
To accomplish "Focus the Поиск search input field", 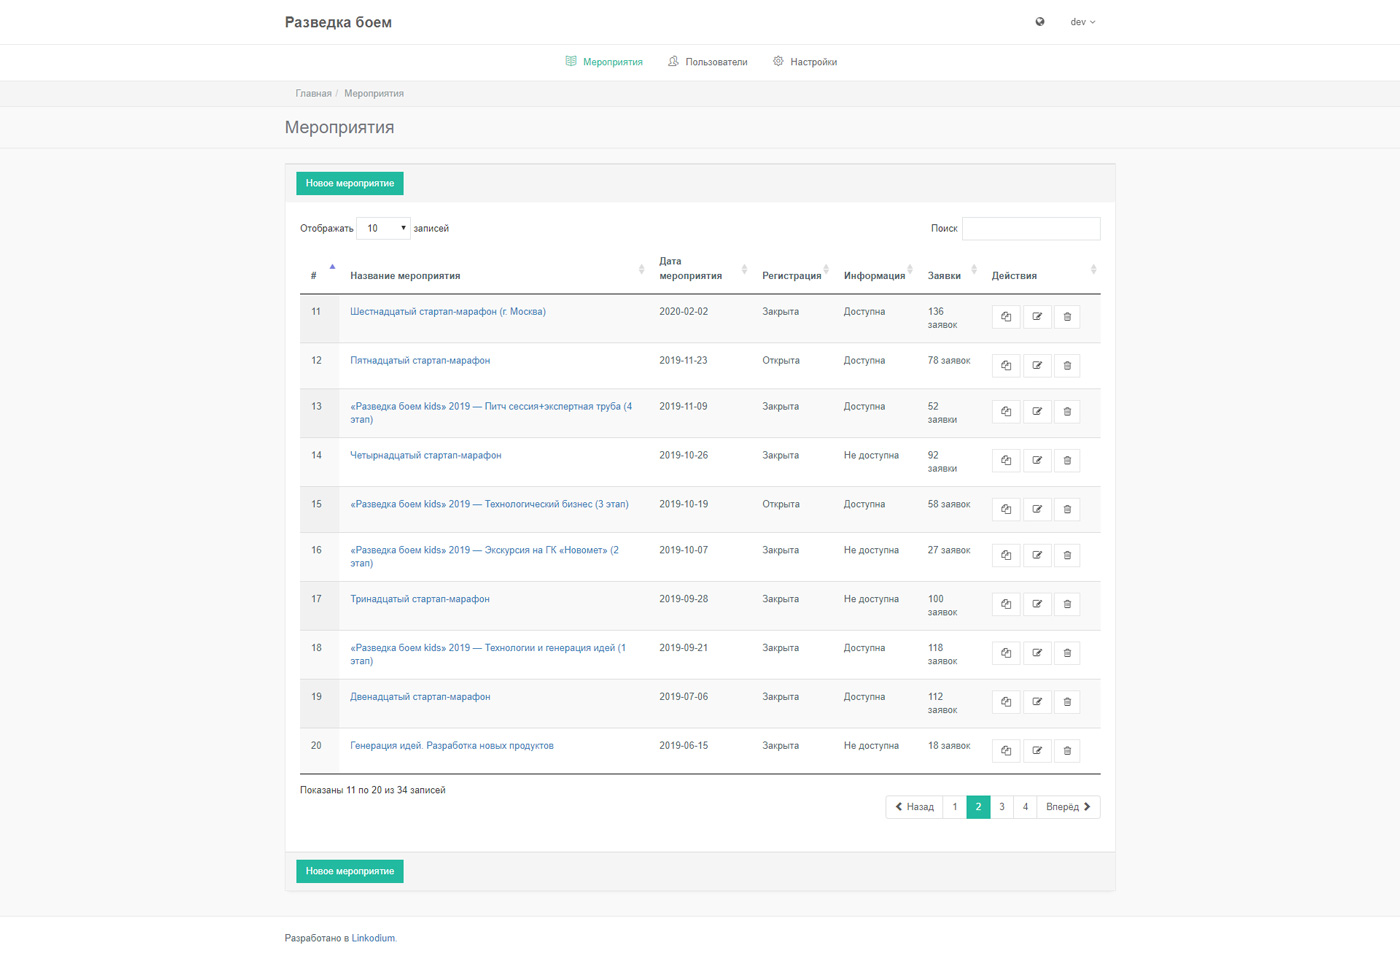I will coord(1031,229).
